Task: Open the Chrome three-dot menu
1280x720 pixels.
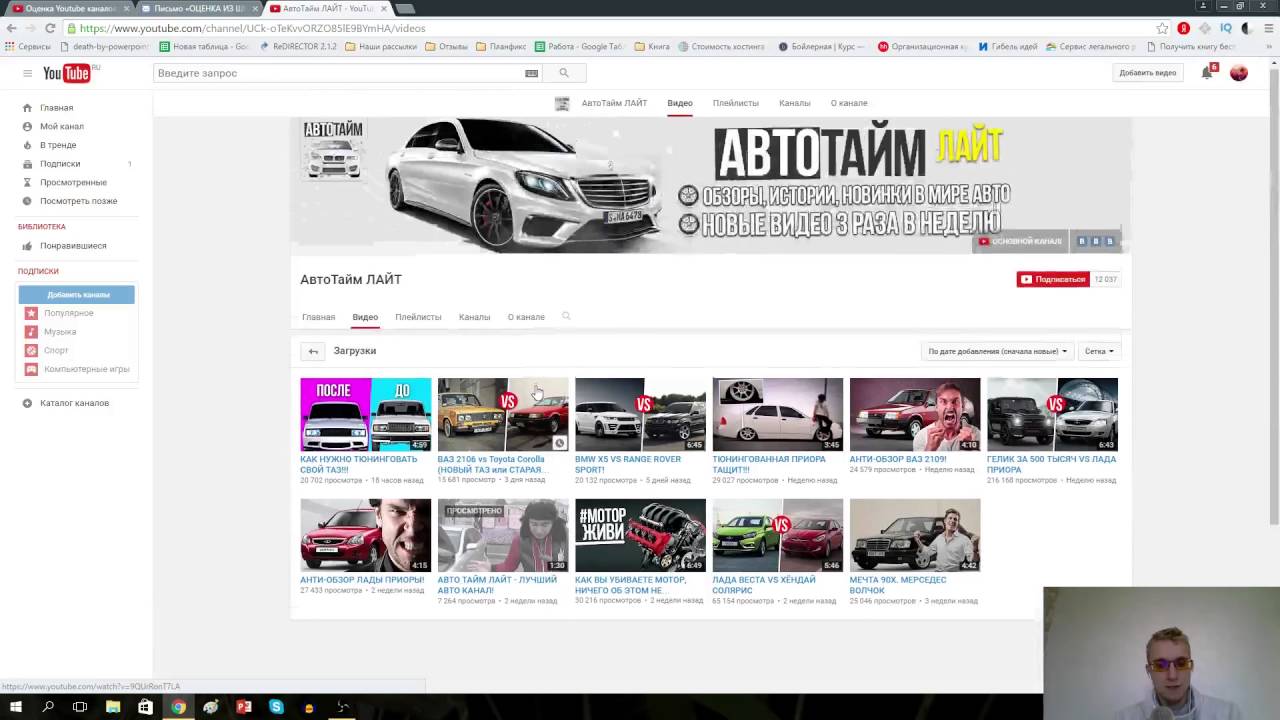Action: pyautogui.click(x=1269, y=28)
